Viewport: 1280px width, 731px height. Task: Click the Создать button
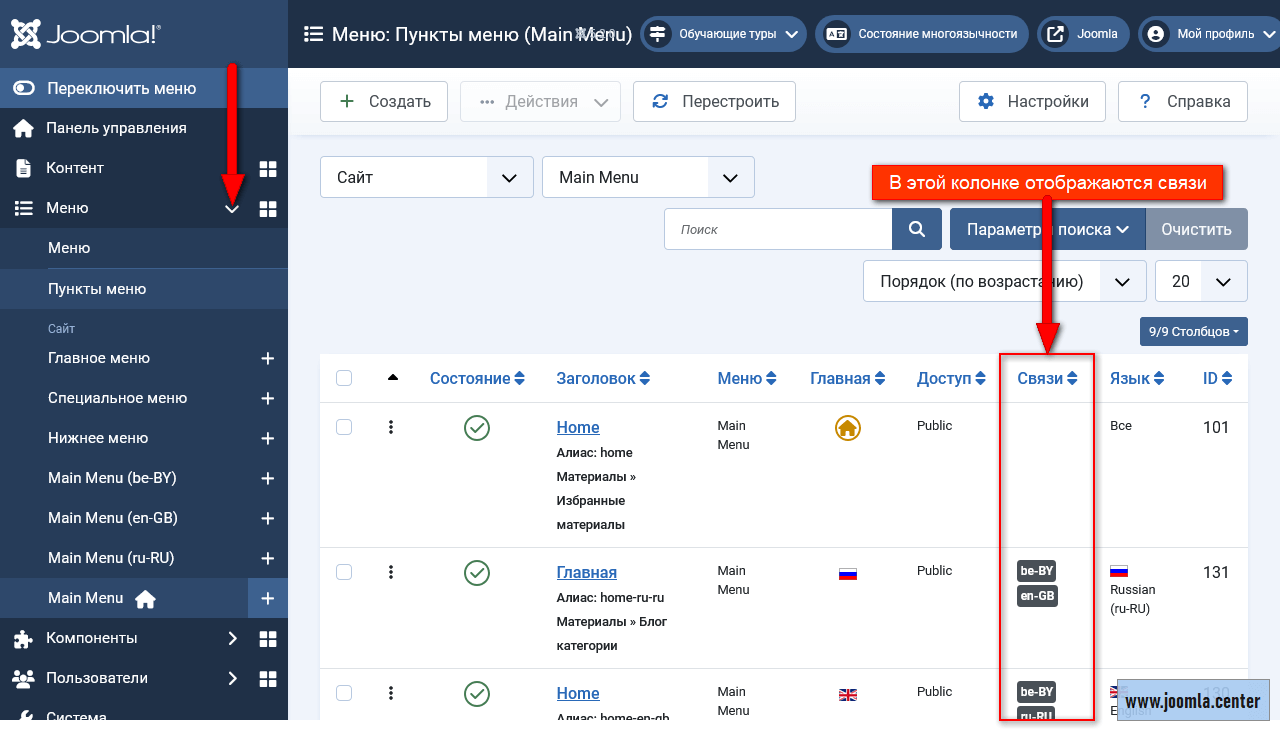coord(385,101)
